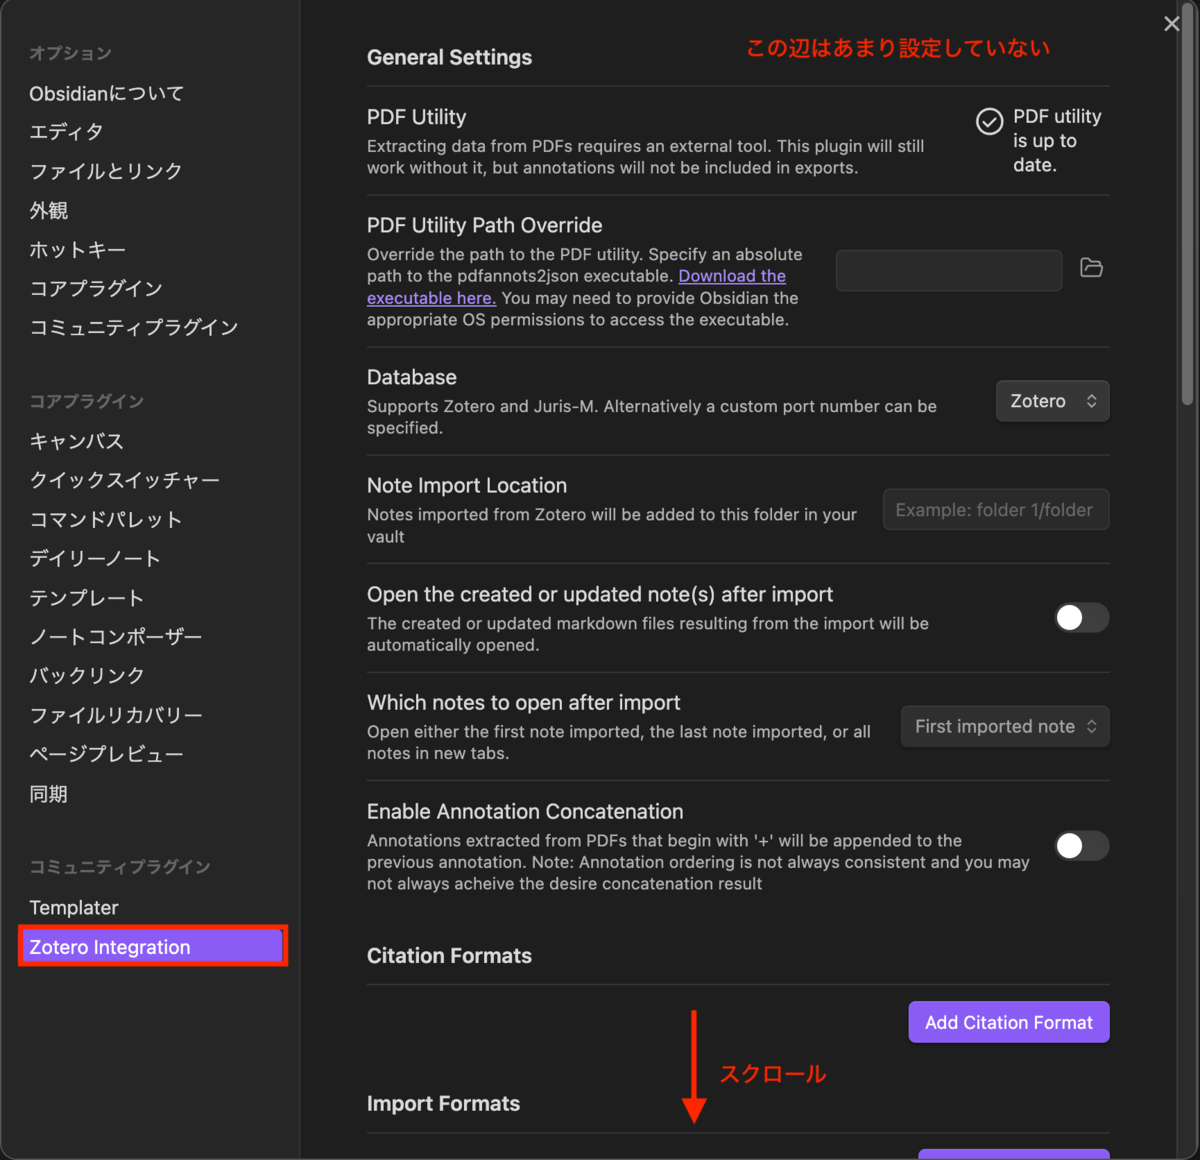Image resolution: width=1200 pixels, height=1160 pixels.
Task: Click the PDF utility up-to-date checkmark icon
Action: (x=989, y=121)
